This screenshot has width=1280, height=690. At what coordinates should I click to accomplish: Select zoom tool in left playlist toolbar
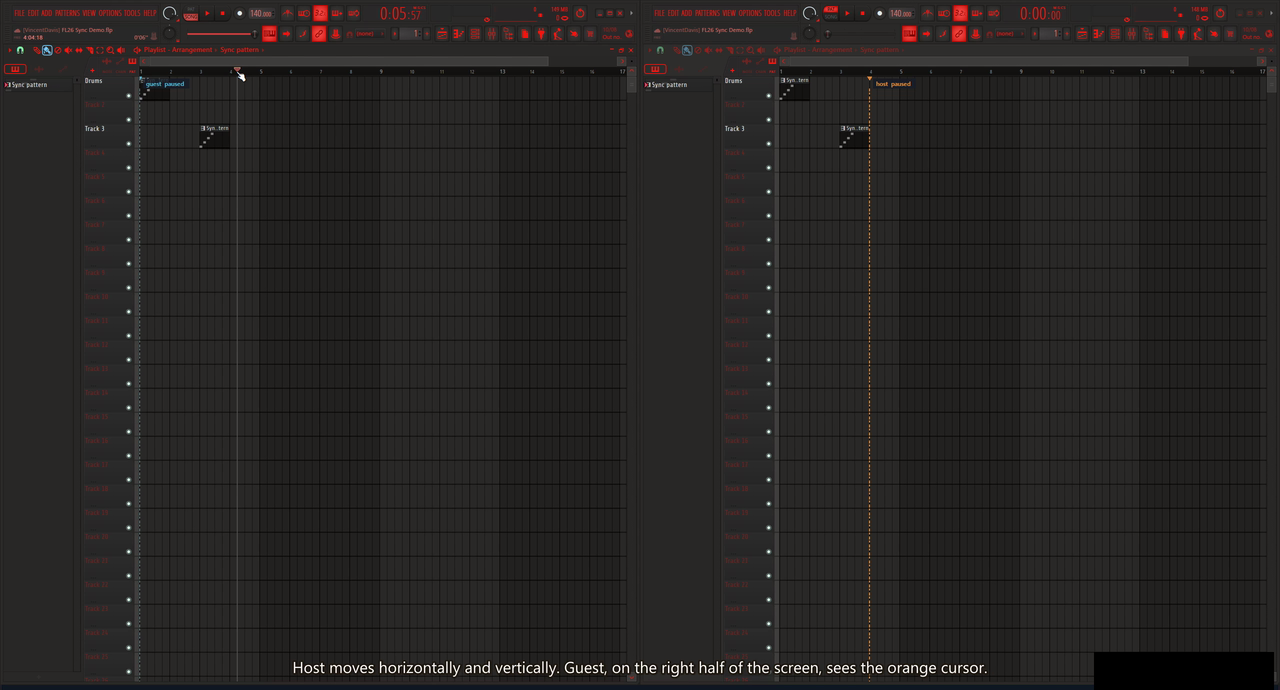click(x=110, y=50)
